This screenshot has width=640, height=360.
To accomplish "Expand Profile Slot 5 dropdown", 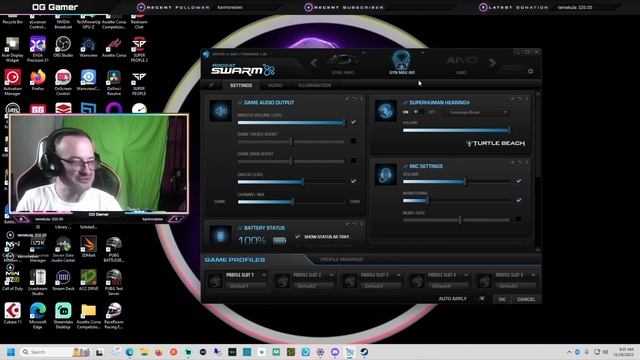I will (533, 275).
